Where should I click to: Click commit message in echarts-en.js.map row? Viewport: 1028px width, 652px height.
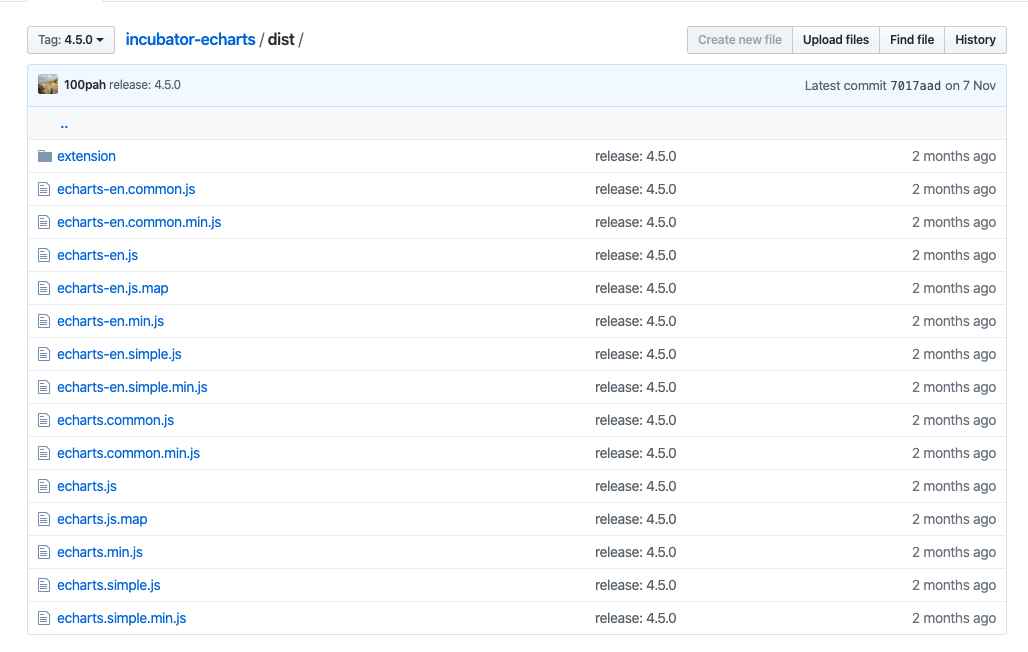(635, 288)
